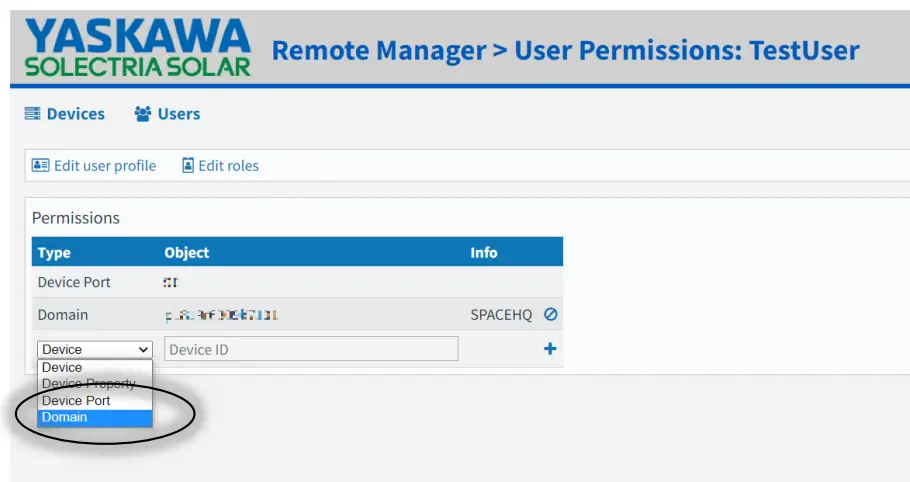Click the Object column header
910x482 pixels.
pos(187,252)
